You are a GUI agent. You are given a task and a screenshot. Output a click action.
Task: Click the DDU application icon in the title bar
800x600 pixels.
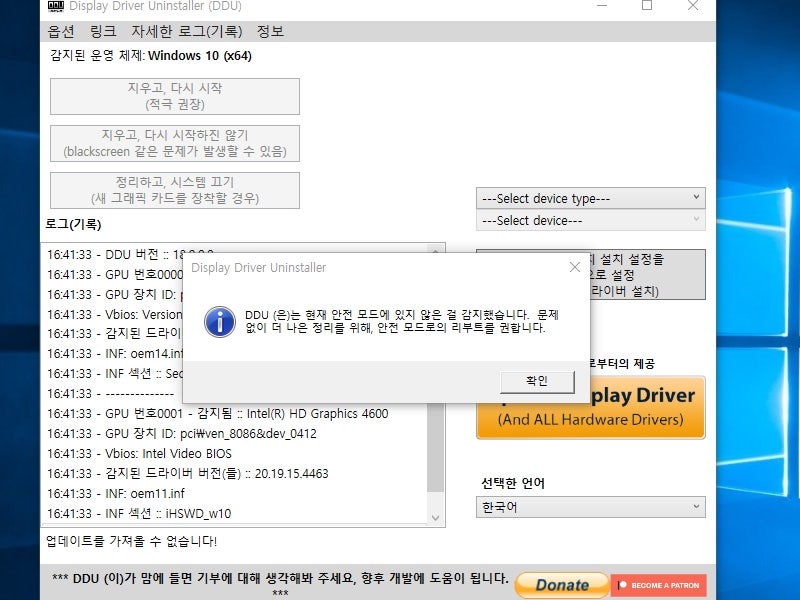coord(55,7)
